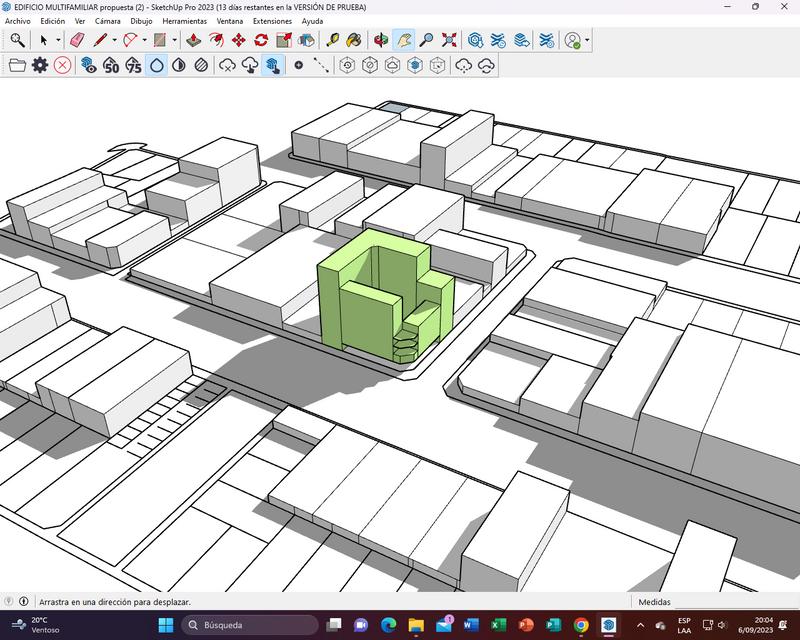Activate the Push/Pull tool
Image resolution: width=800 pixels, height=640 pixels.
click(195, 40)
